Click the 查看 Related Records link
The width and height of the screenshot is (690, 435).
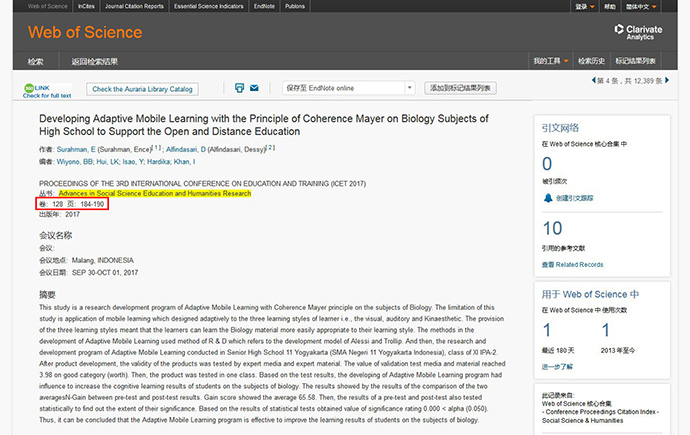coord(573,265)
